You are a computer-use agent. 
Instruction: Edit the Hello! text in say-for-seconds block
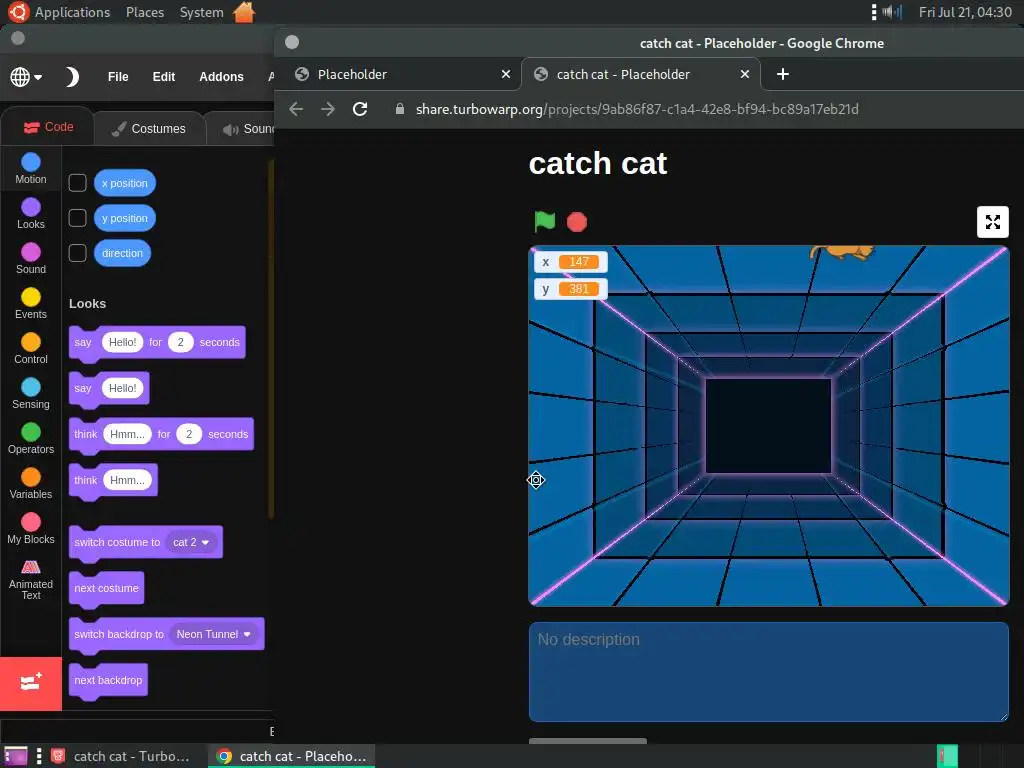coord(122,342)
